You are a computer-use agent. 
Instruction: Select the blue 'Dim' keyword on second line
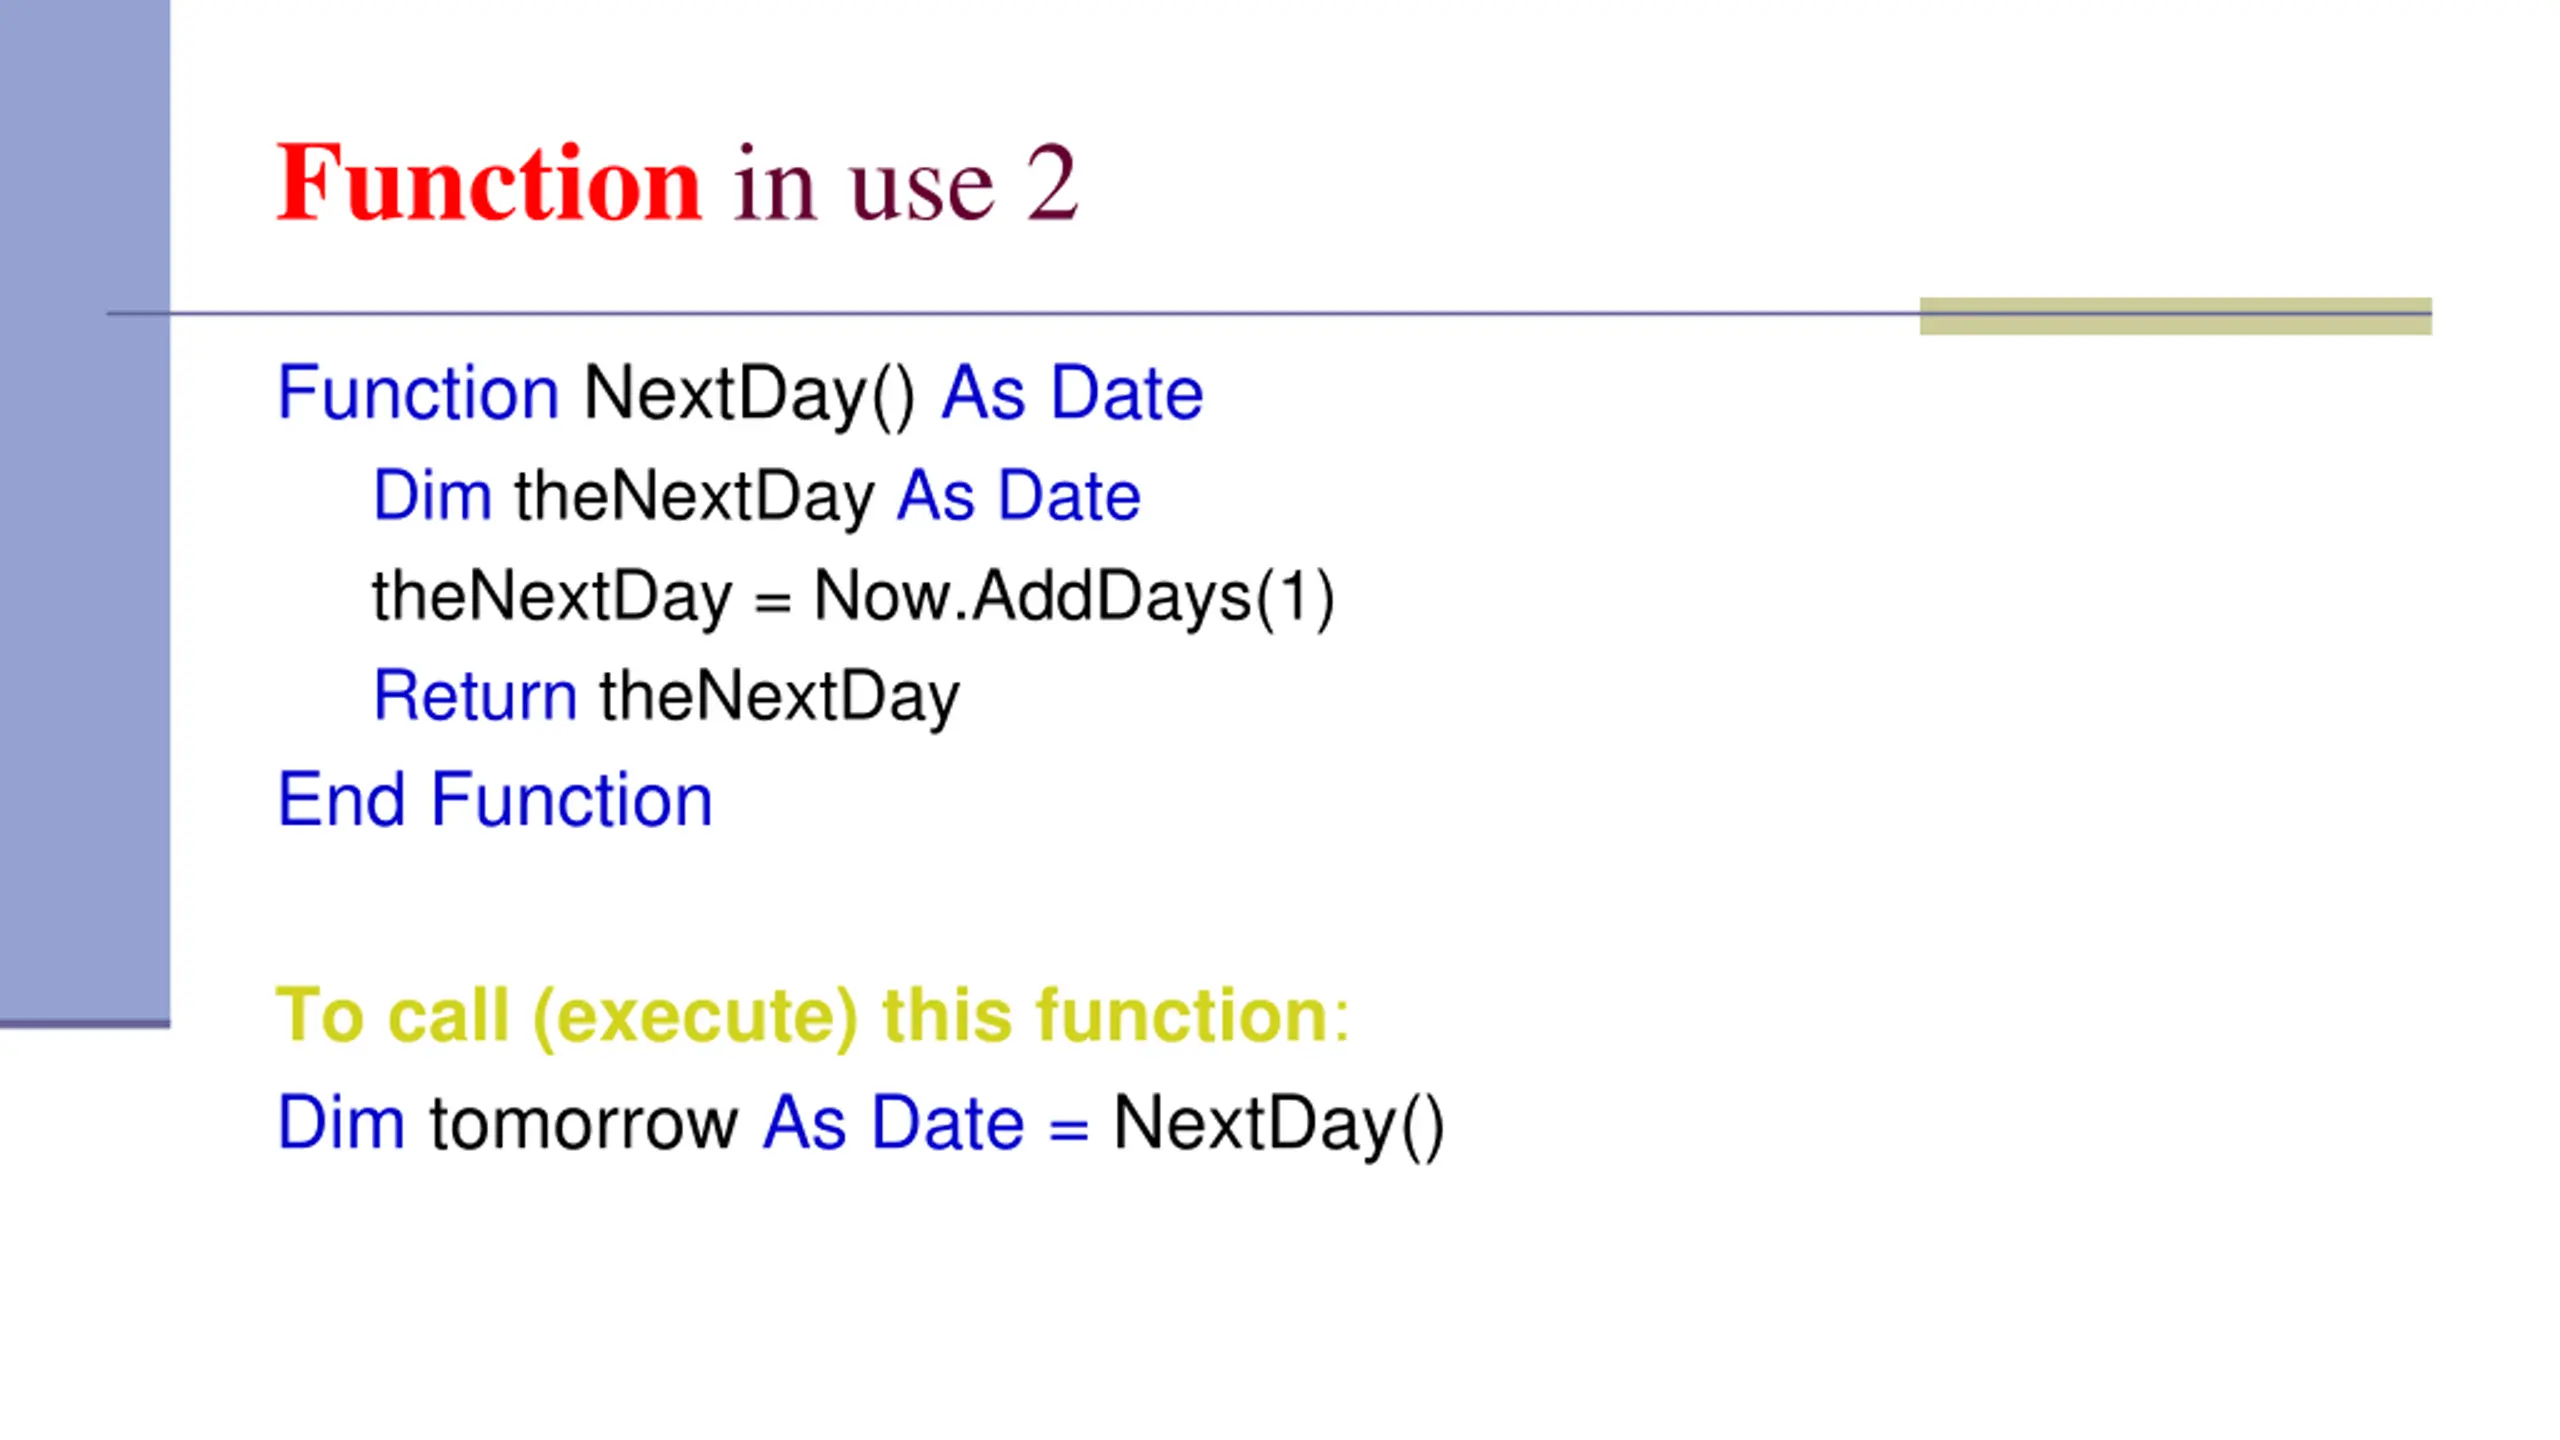432,495
